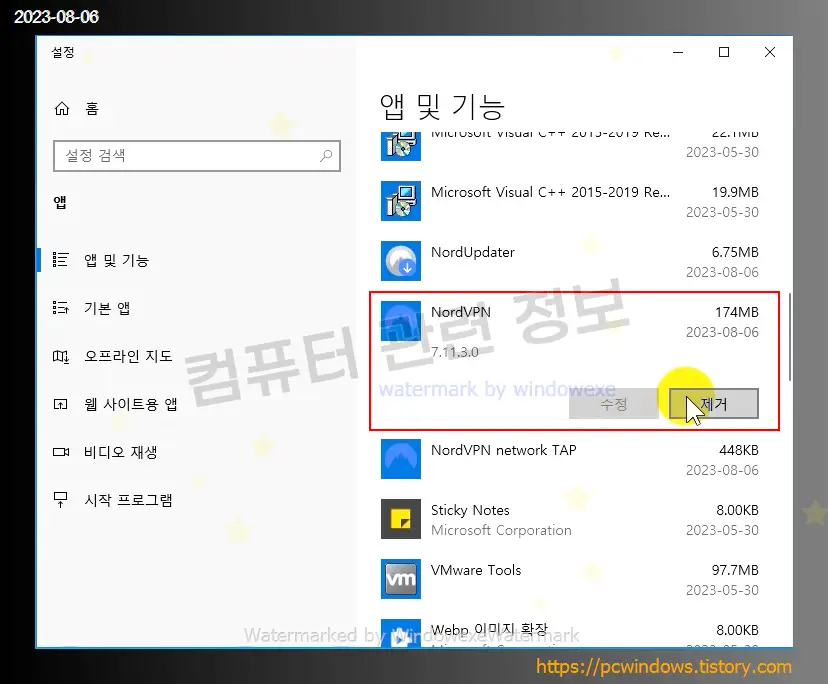Click the 앱 및 기능 page heading

pyautogui.click(x=442, y=107)
